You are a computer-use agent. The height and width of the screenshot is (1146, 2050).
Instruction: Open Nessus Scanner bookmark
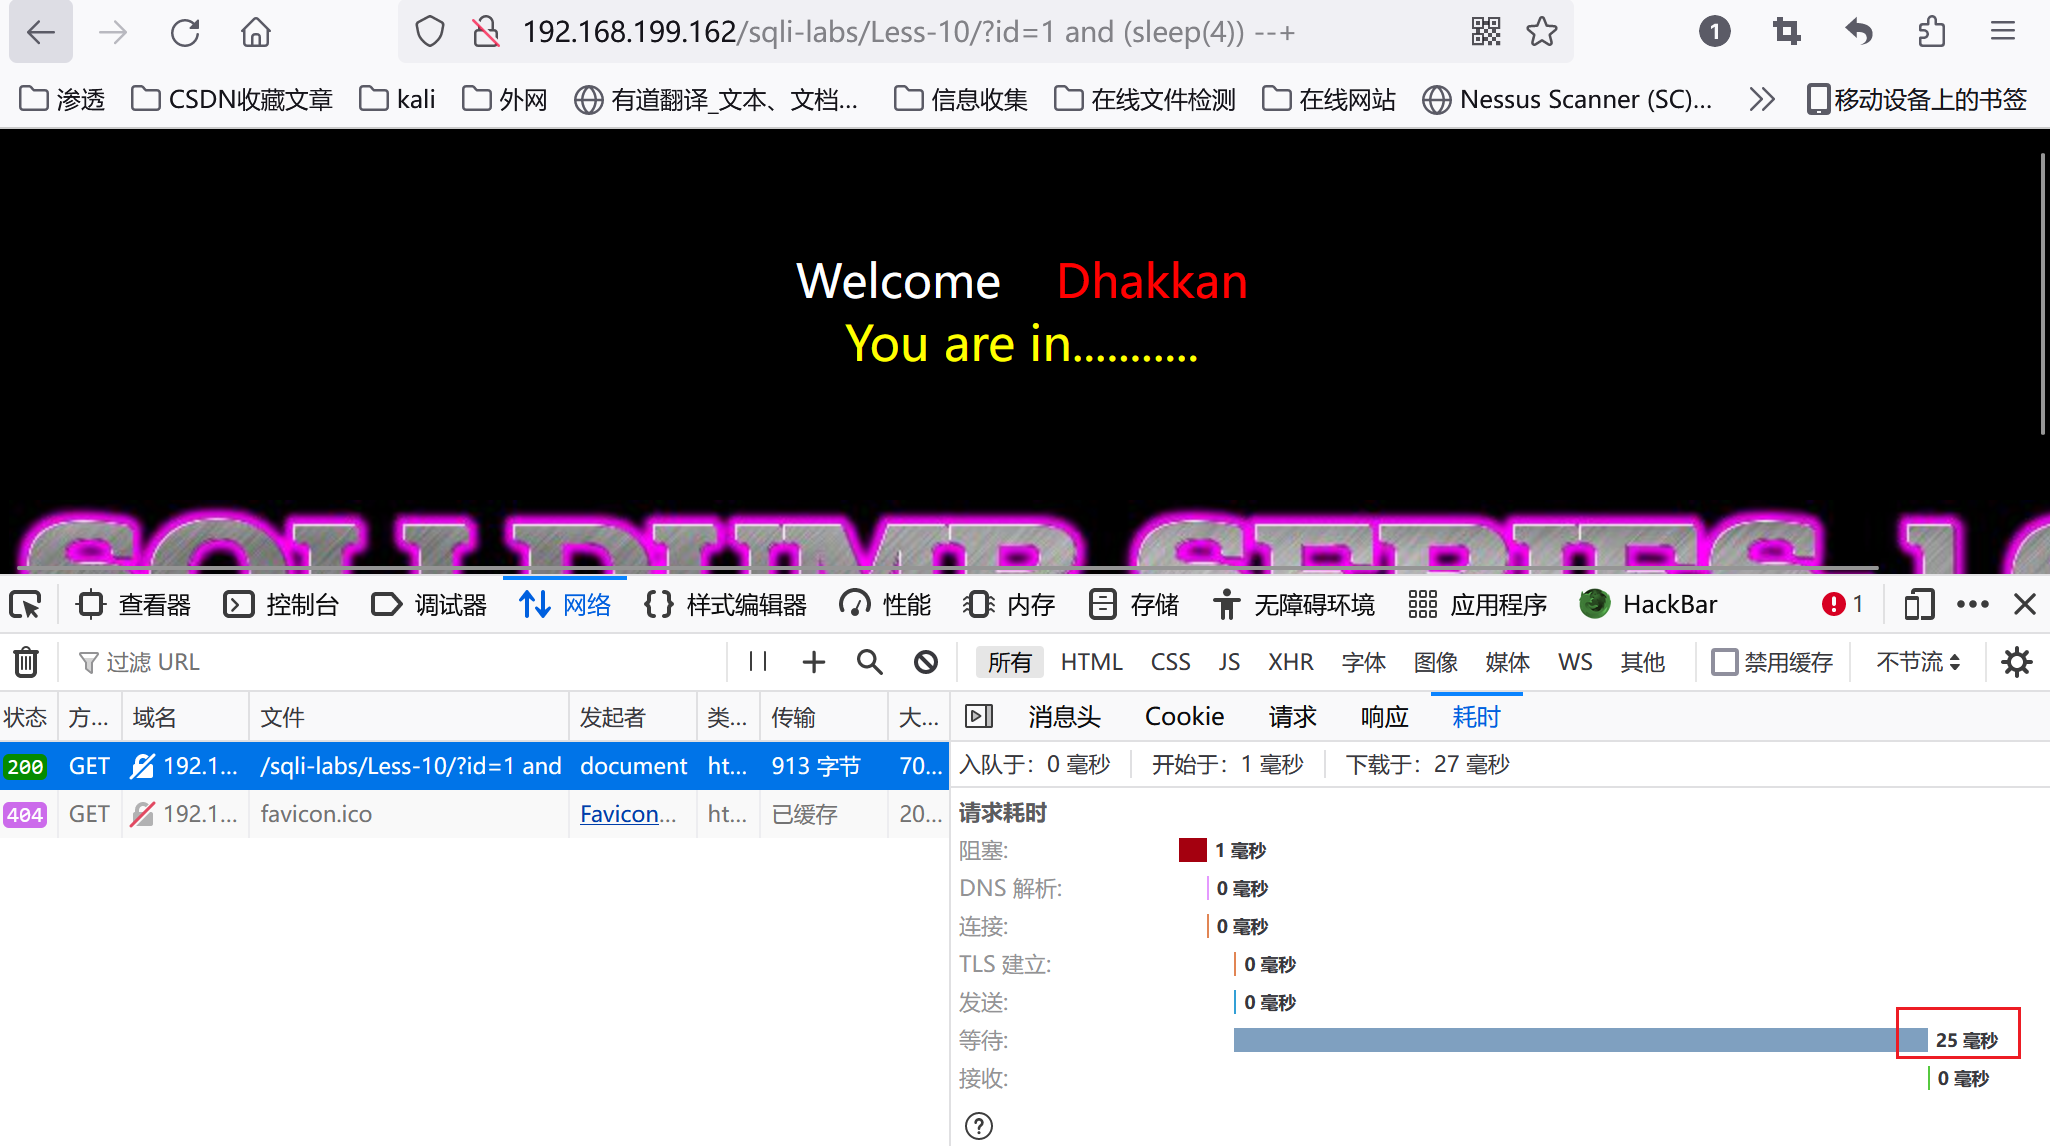[x=1567, y=99]
